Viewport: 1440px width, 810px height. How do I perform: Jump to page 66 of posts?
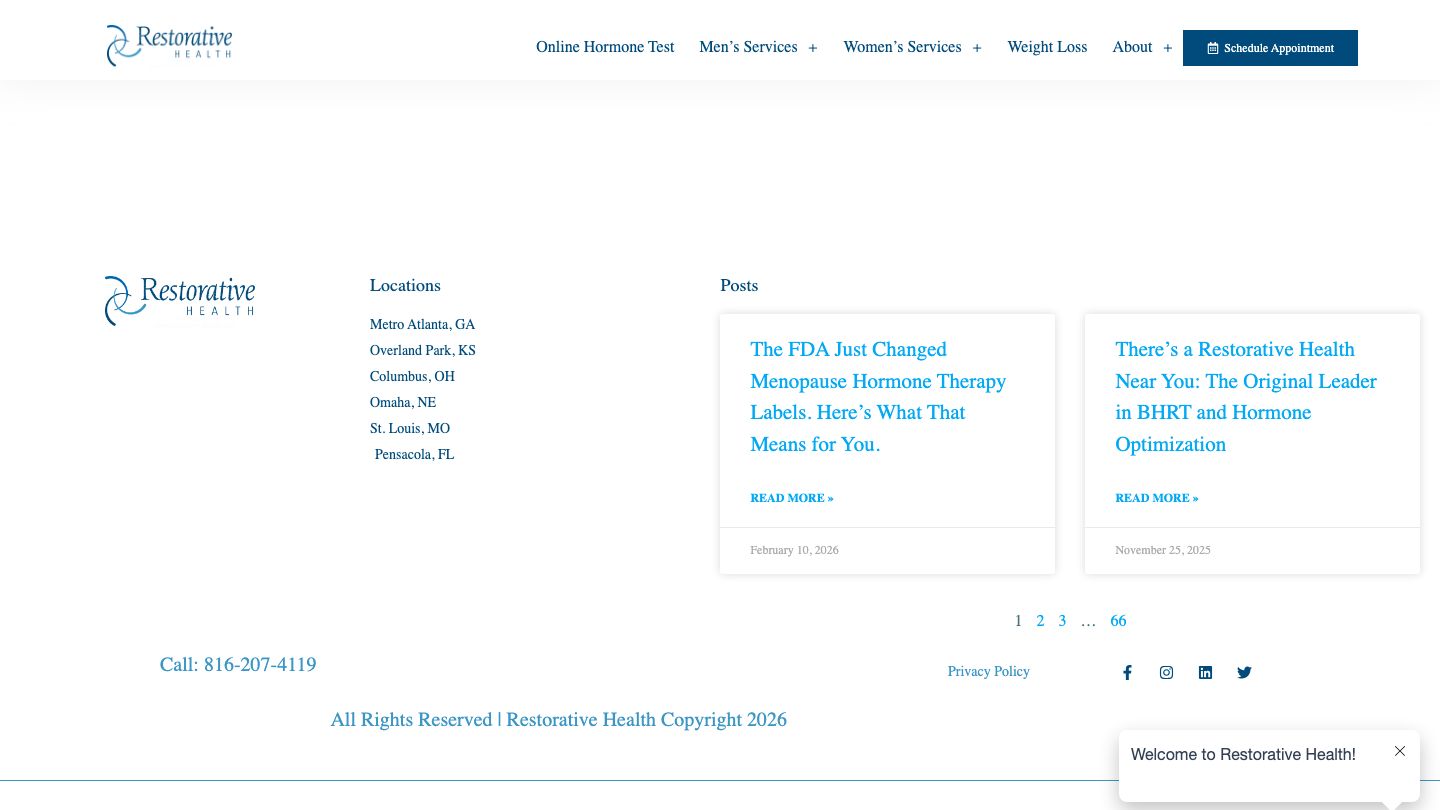[x=1118, y=621]
